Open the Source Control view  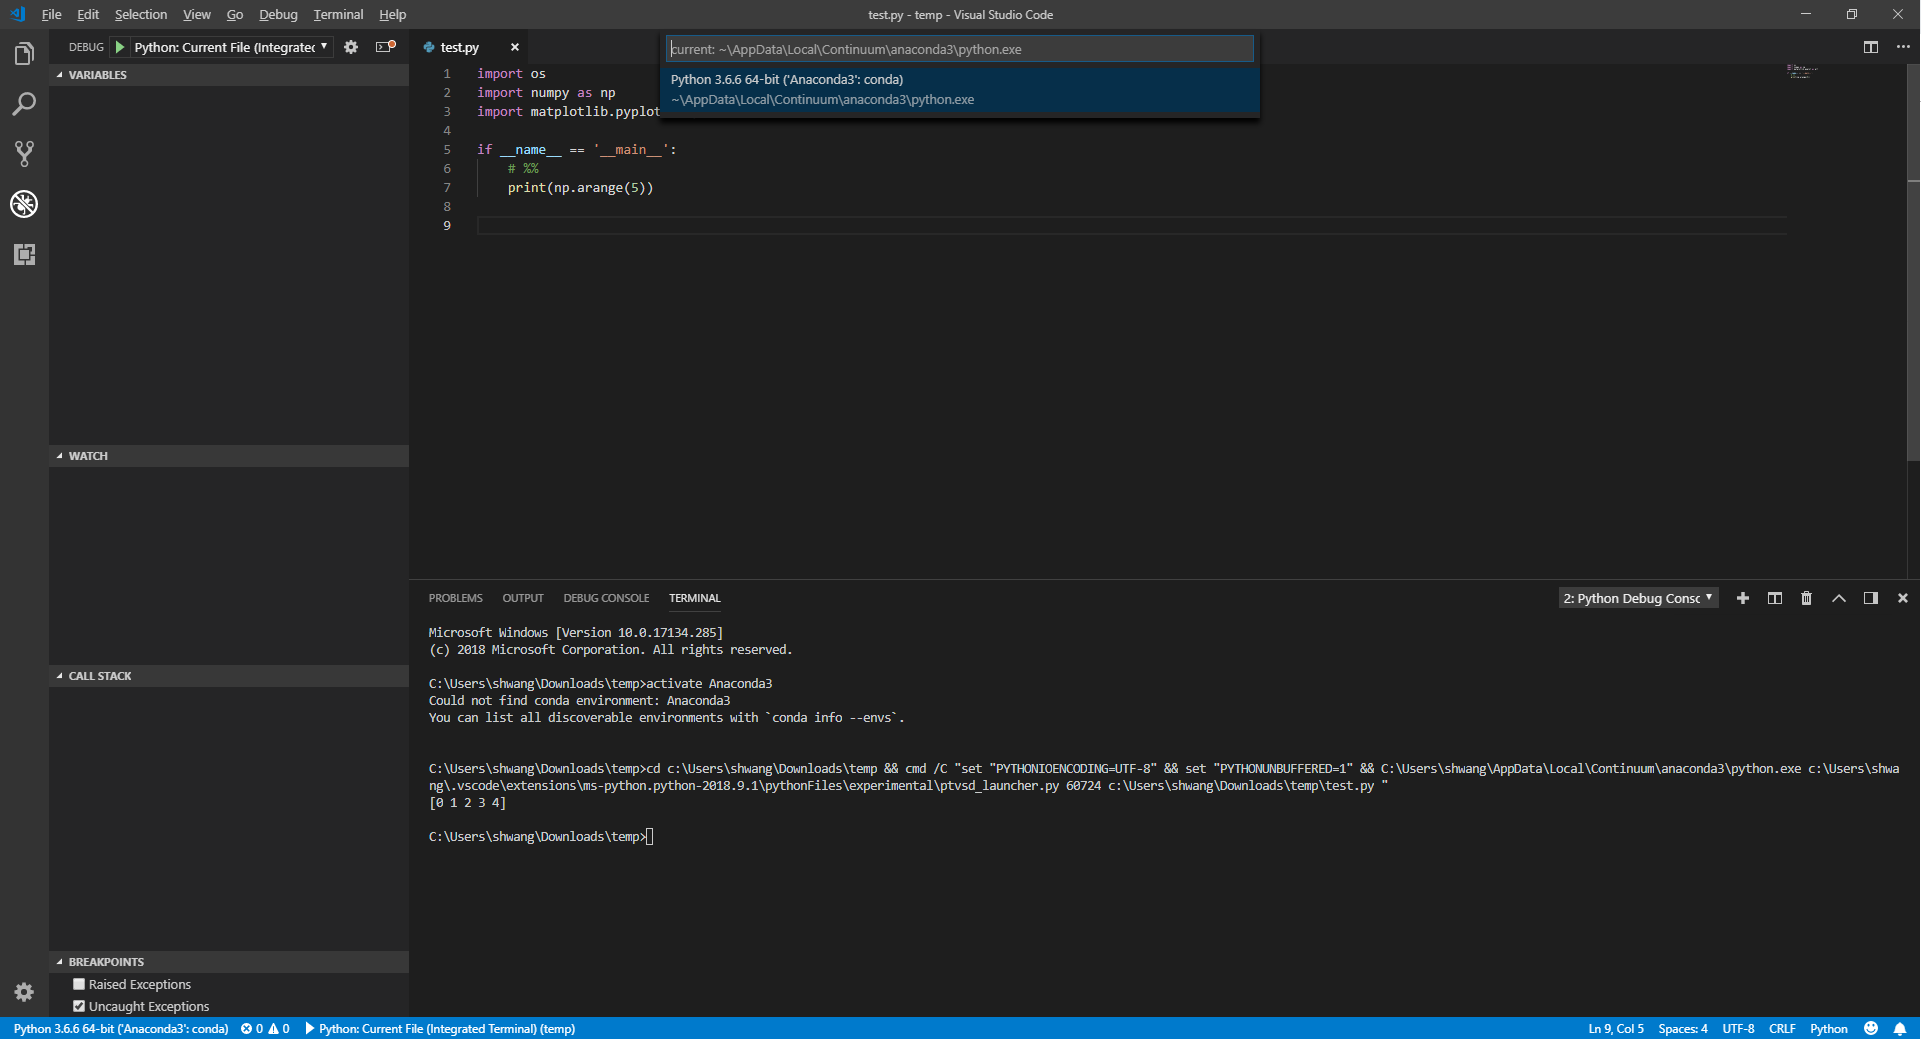pyautogui.click(x=24, y=154)
